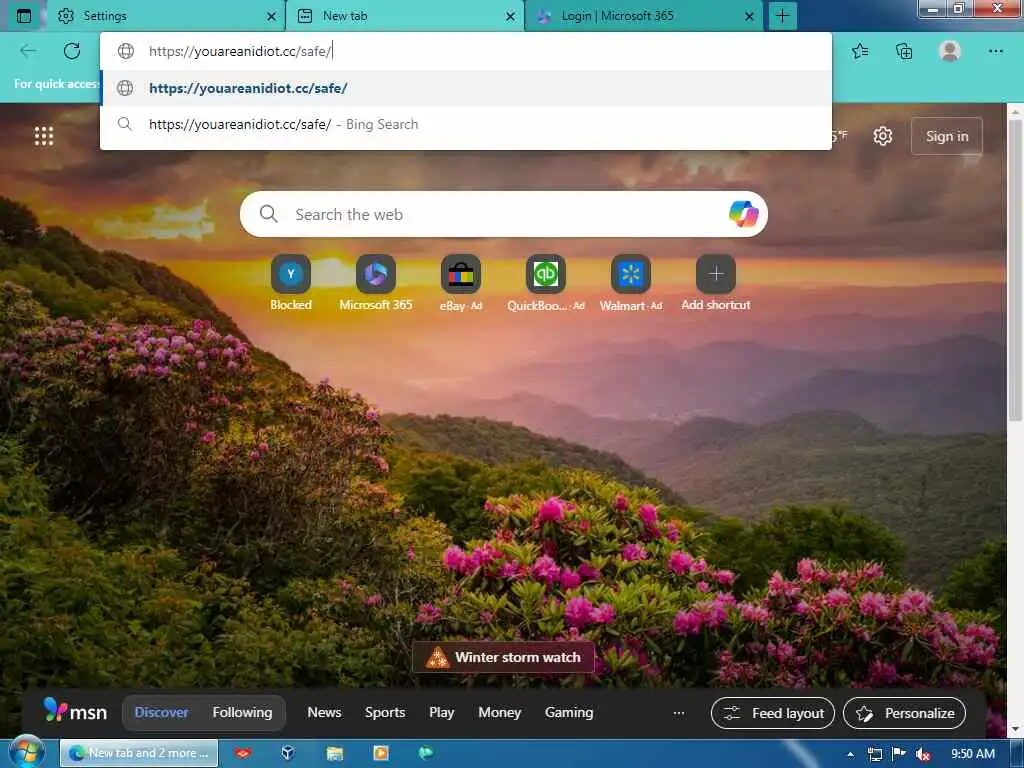1024x768 pixels.
Task: Open the Gaming category
Action: click(x=569, y=712)
